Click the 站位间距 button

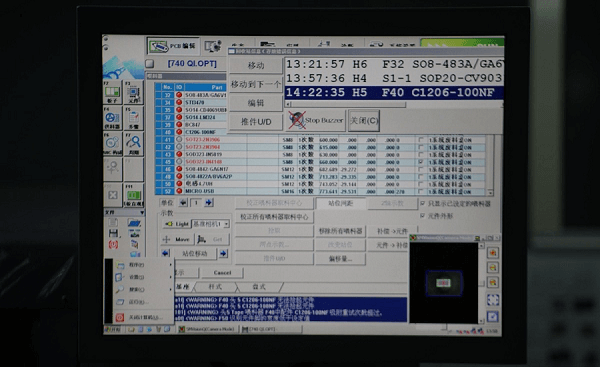[x=340, y=203]
